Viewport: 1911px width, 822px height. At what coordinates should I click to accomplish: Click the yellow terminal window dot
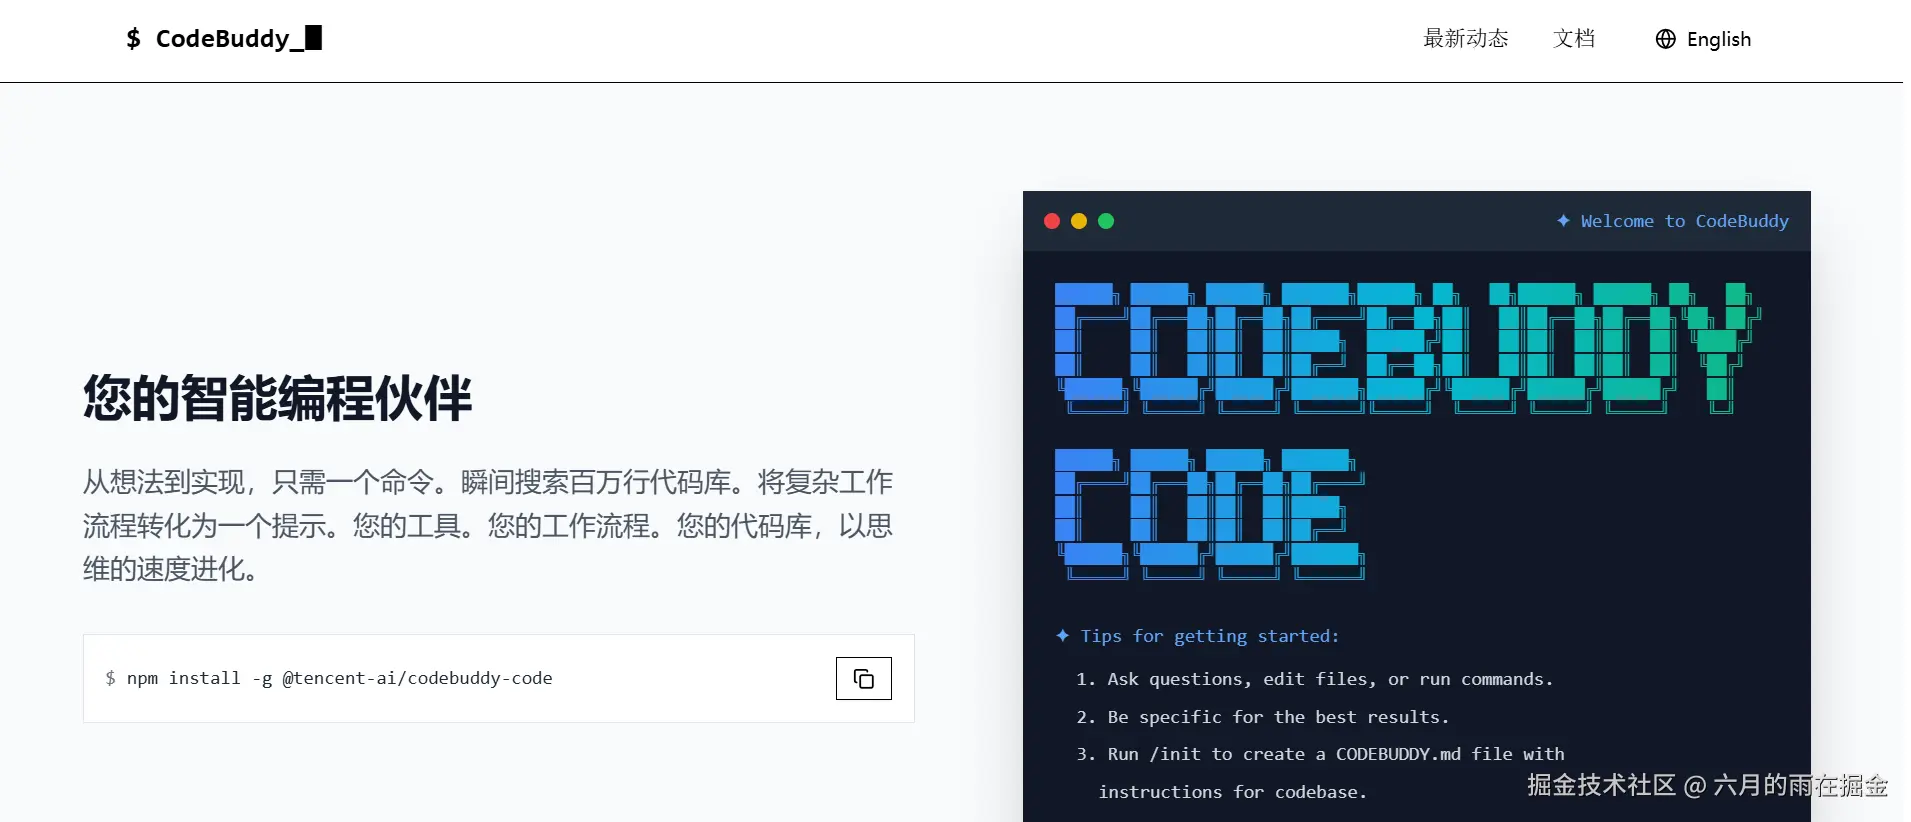[1079, 221]
